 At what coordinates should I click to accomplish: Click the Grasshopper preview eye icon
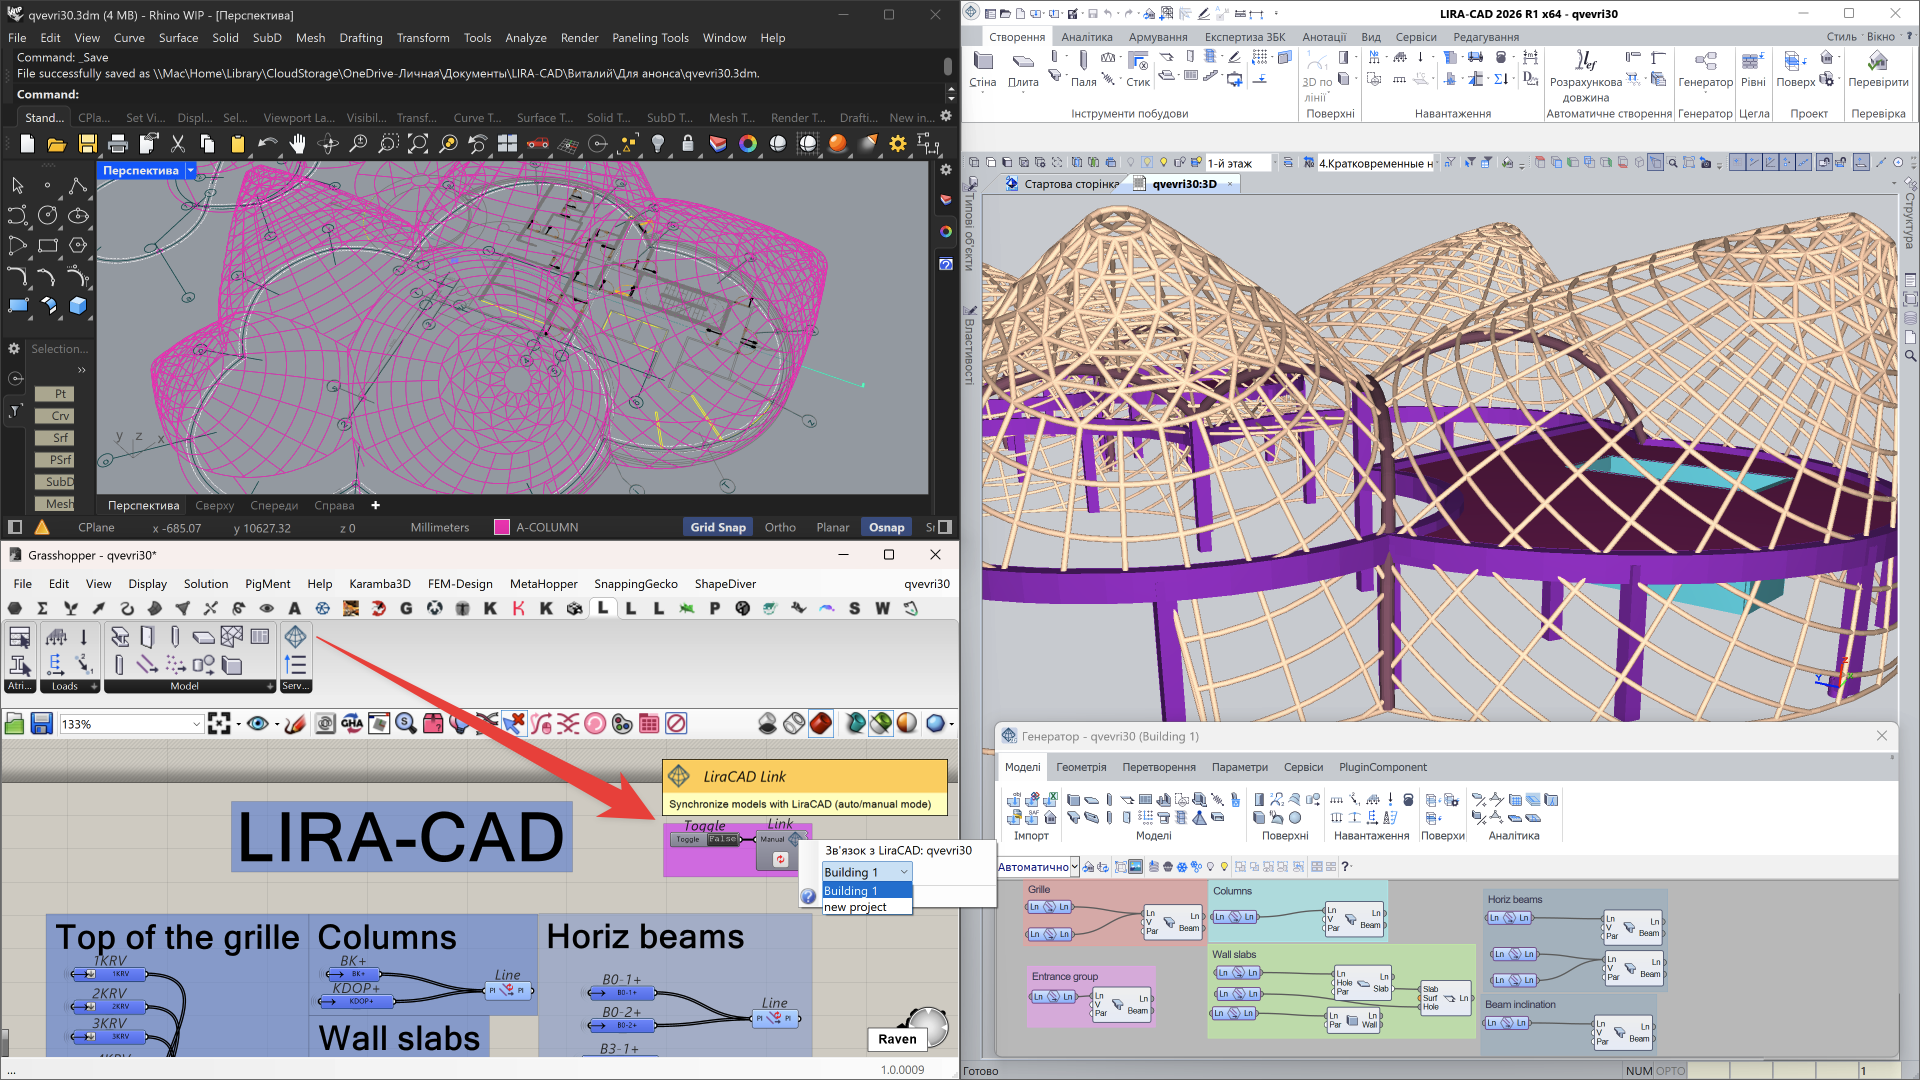(257, 724)
